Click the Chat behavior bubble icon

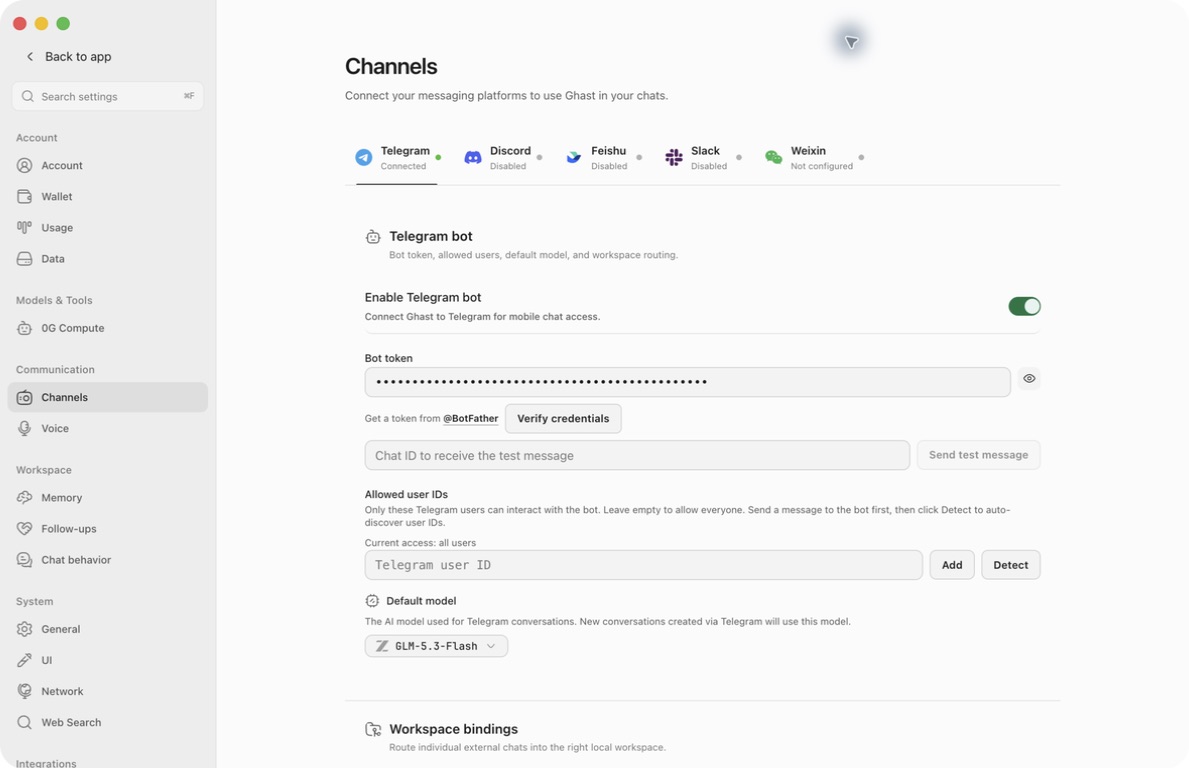pyautogui.click(x=24, y=560)
